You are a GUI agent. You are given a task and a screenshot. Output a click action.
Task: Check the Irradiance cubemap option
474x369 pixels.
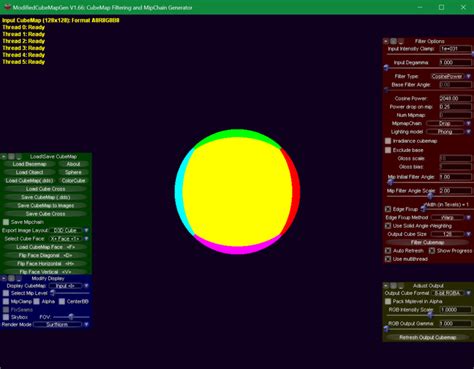pyautogui.click(x=388, y=141)
